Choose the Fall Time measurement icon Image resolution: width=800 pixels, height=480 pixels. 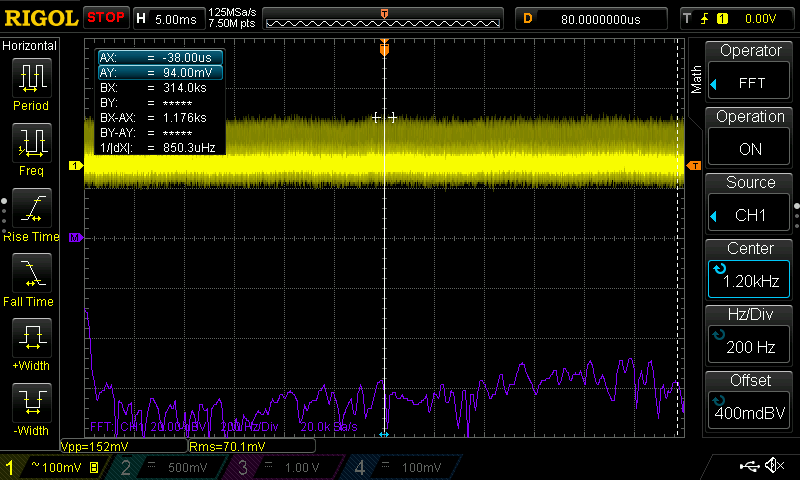(x=32, y=272)
